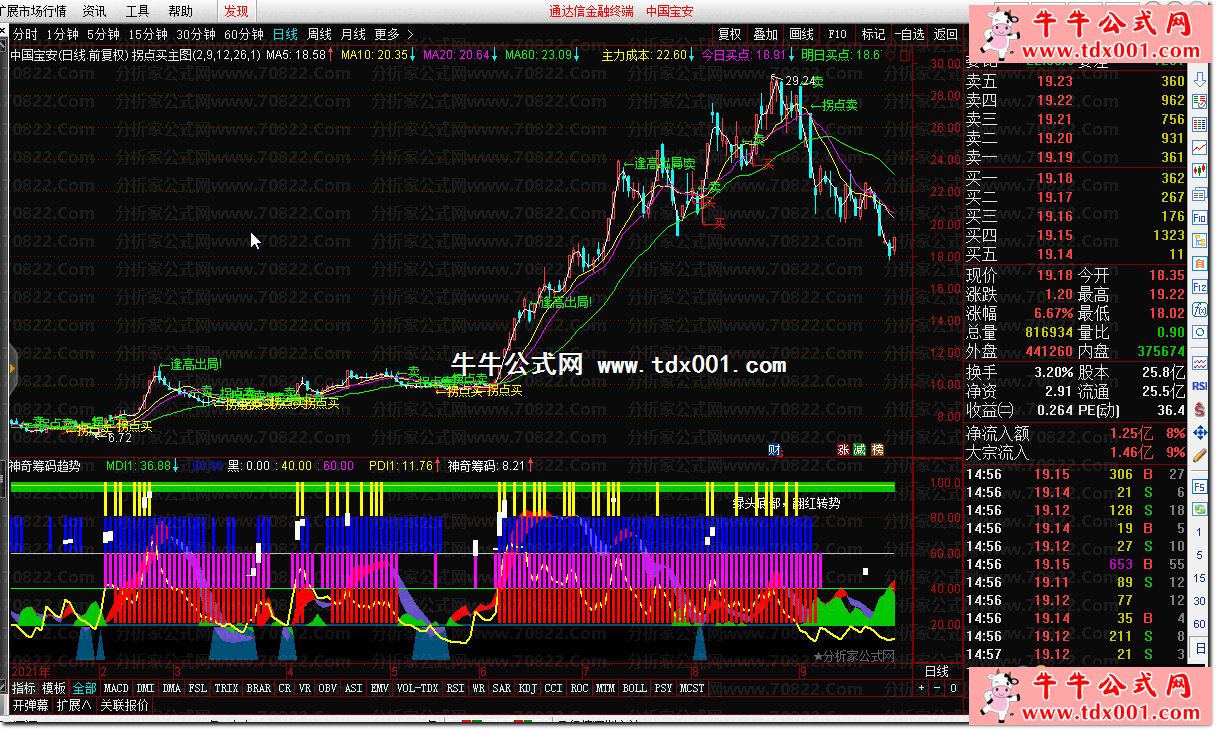Click the 减 marker on the chart
Screen dimensions: 1217x730
pyautogui.click(x=861, y=450)
